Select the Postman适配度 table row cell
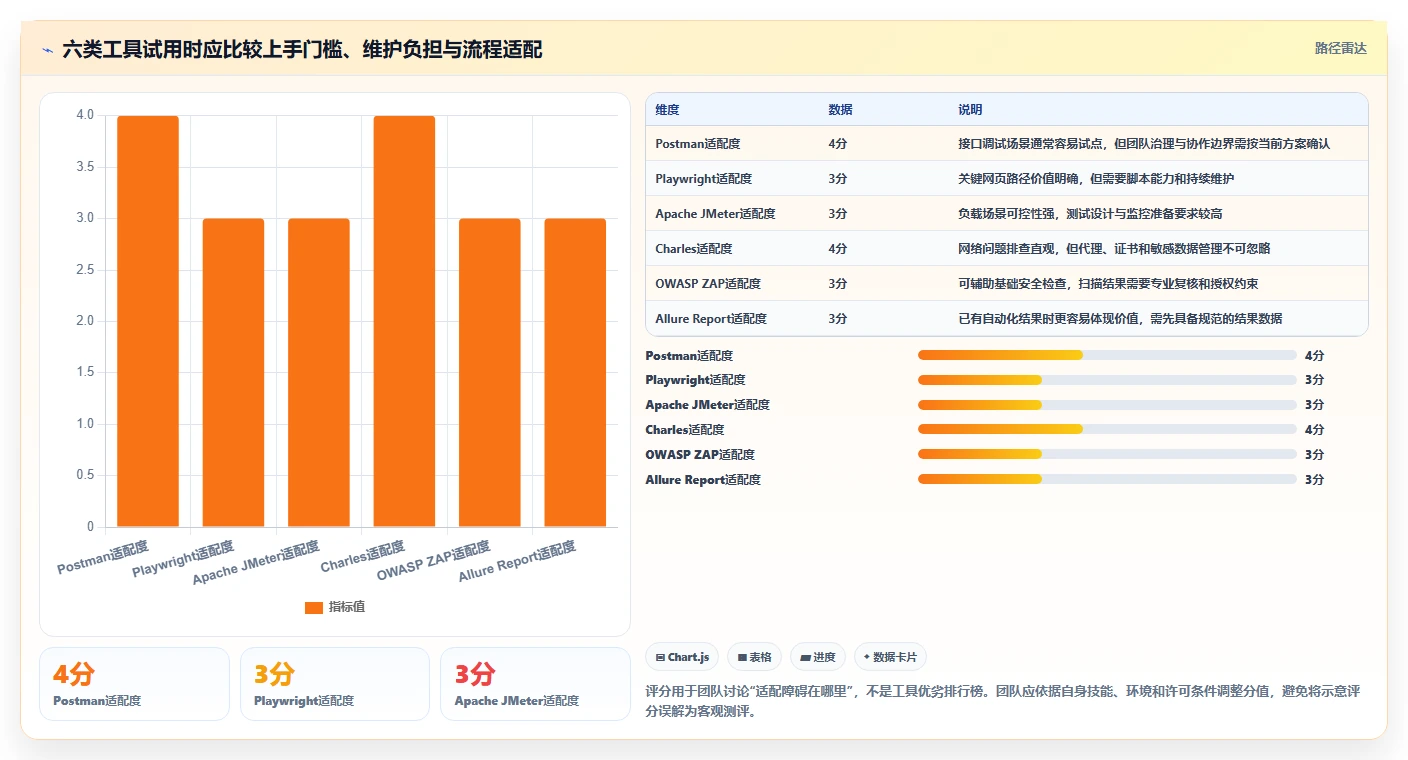 [x=698, y=144]
